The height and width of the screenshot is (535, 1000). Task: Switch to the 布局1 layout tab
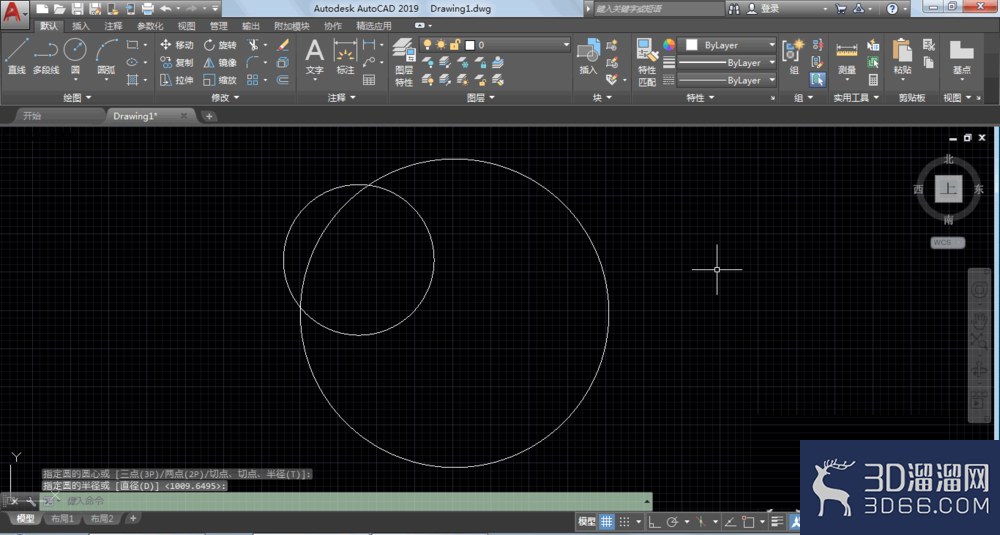62,518
